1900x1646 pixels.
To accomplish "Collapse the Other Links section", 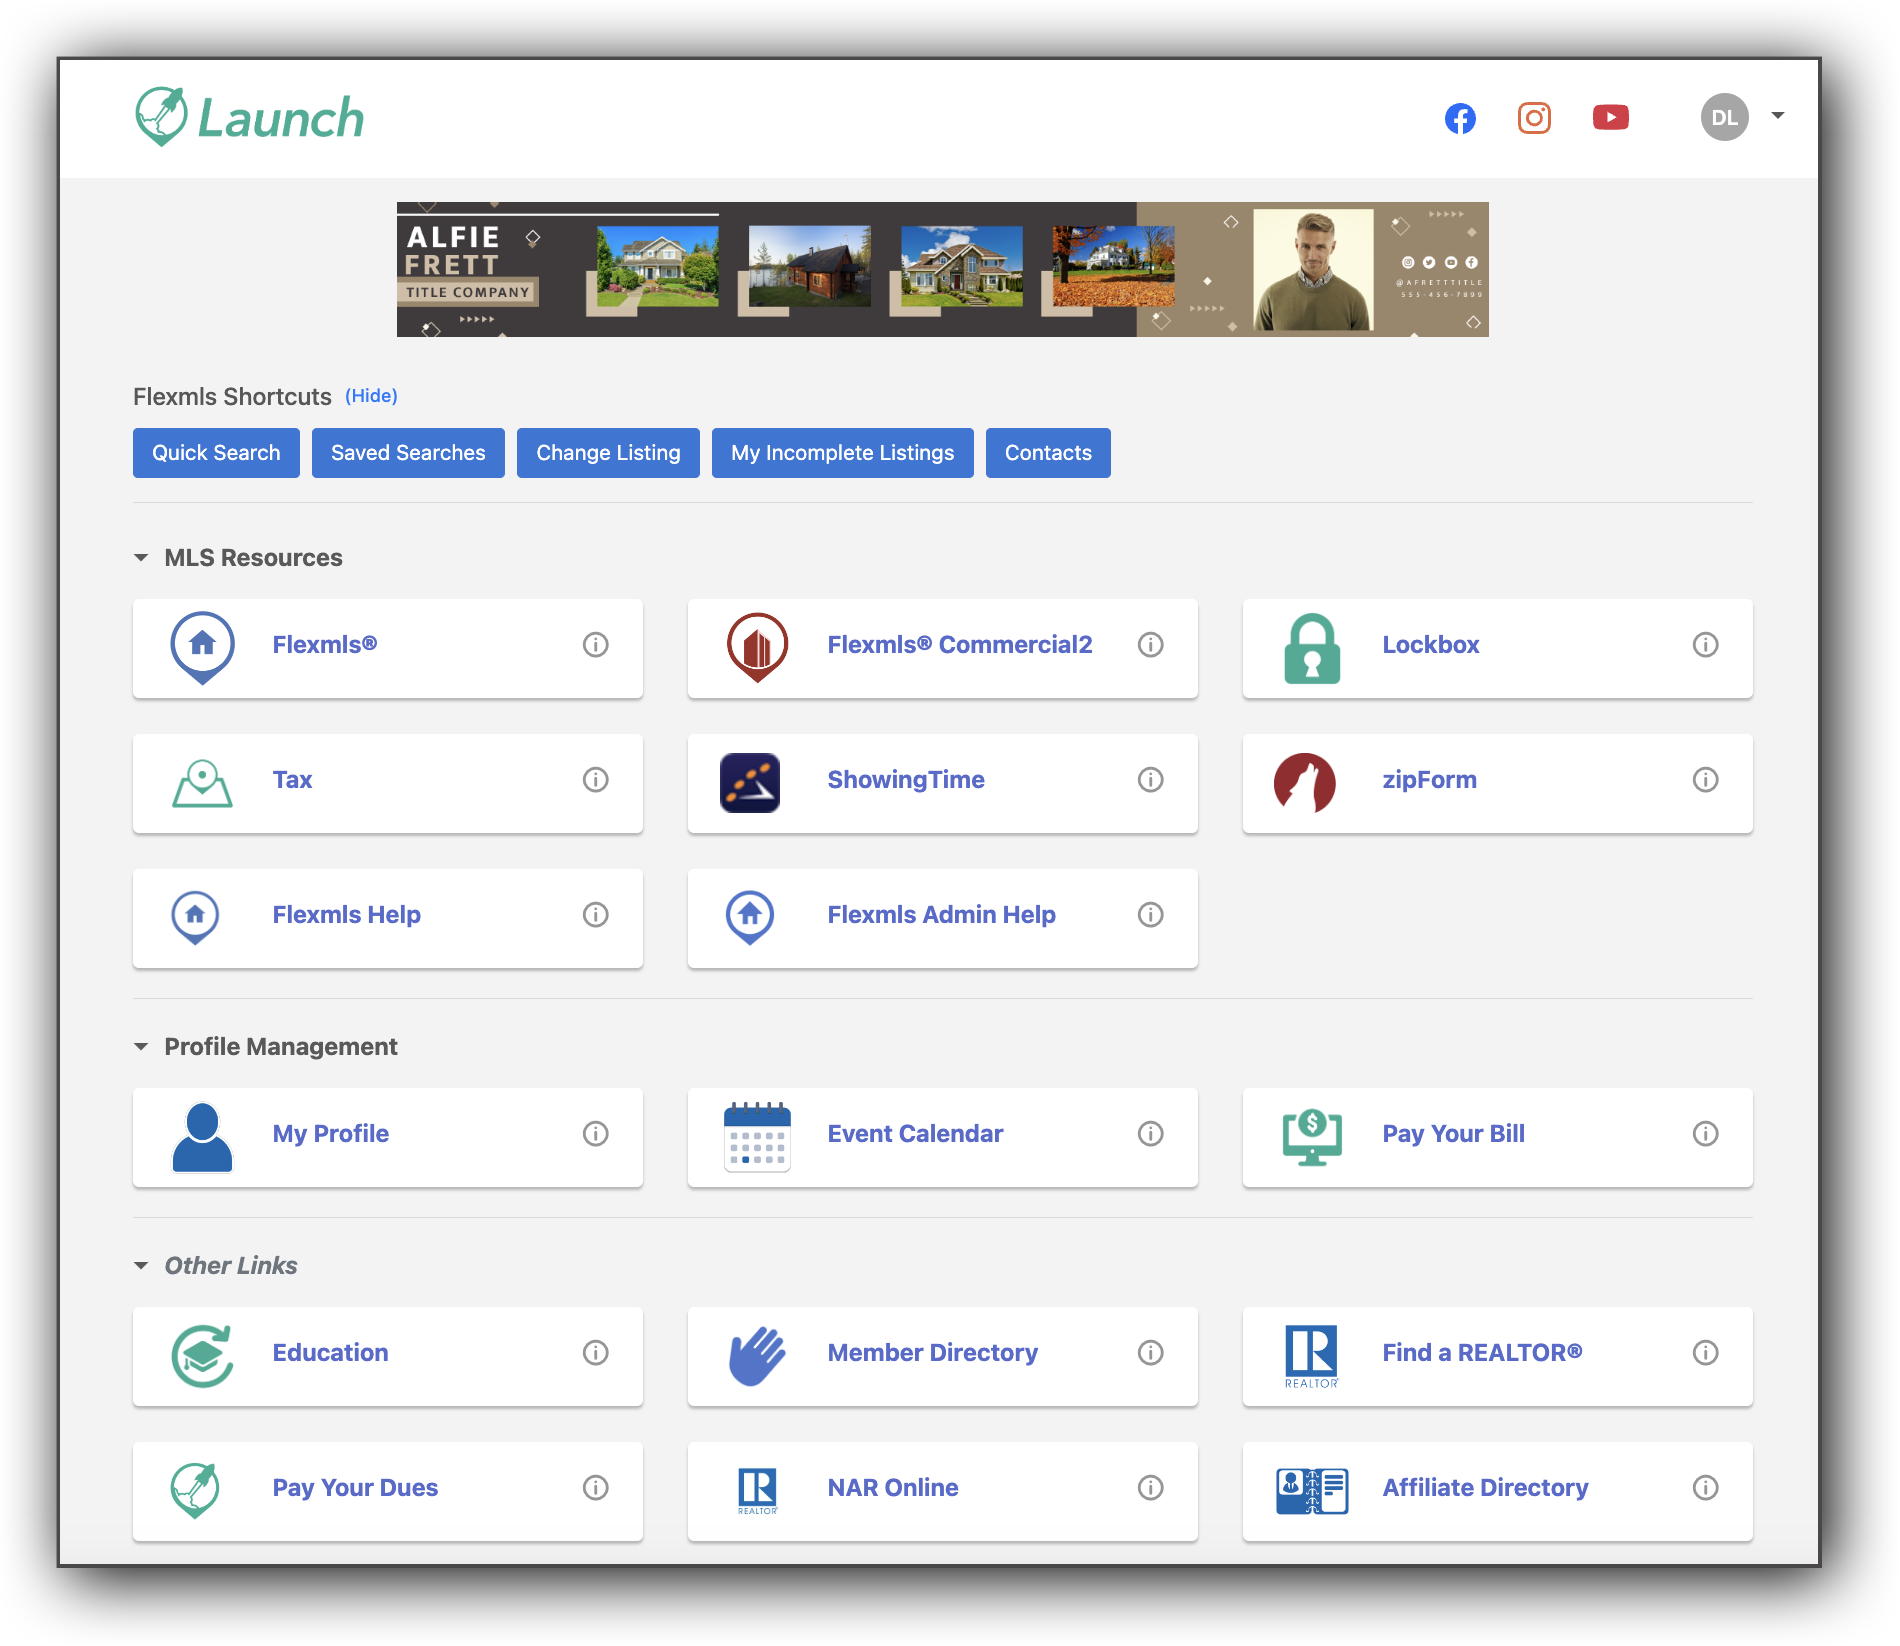I will [x=141, y=1266].
